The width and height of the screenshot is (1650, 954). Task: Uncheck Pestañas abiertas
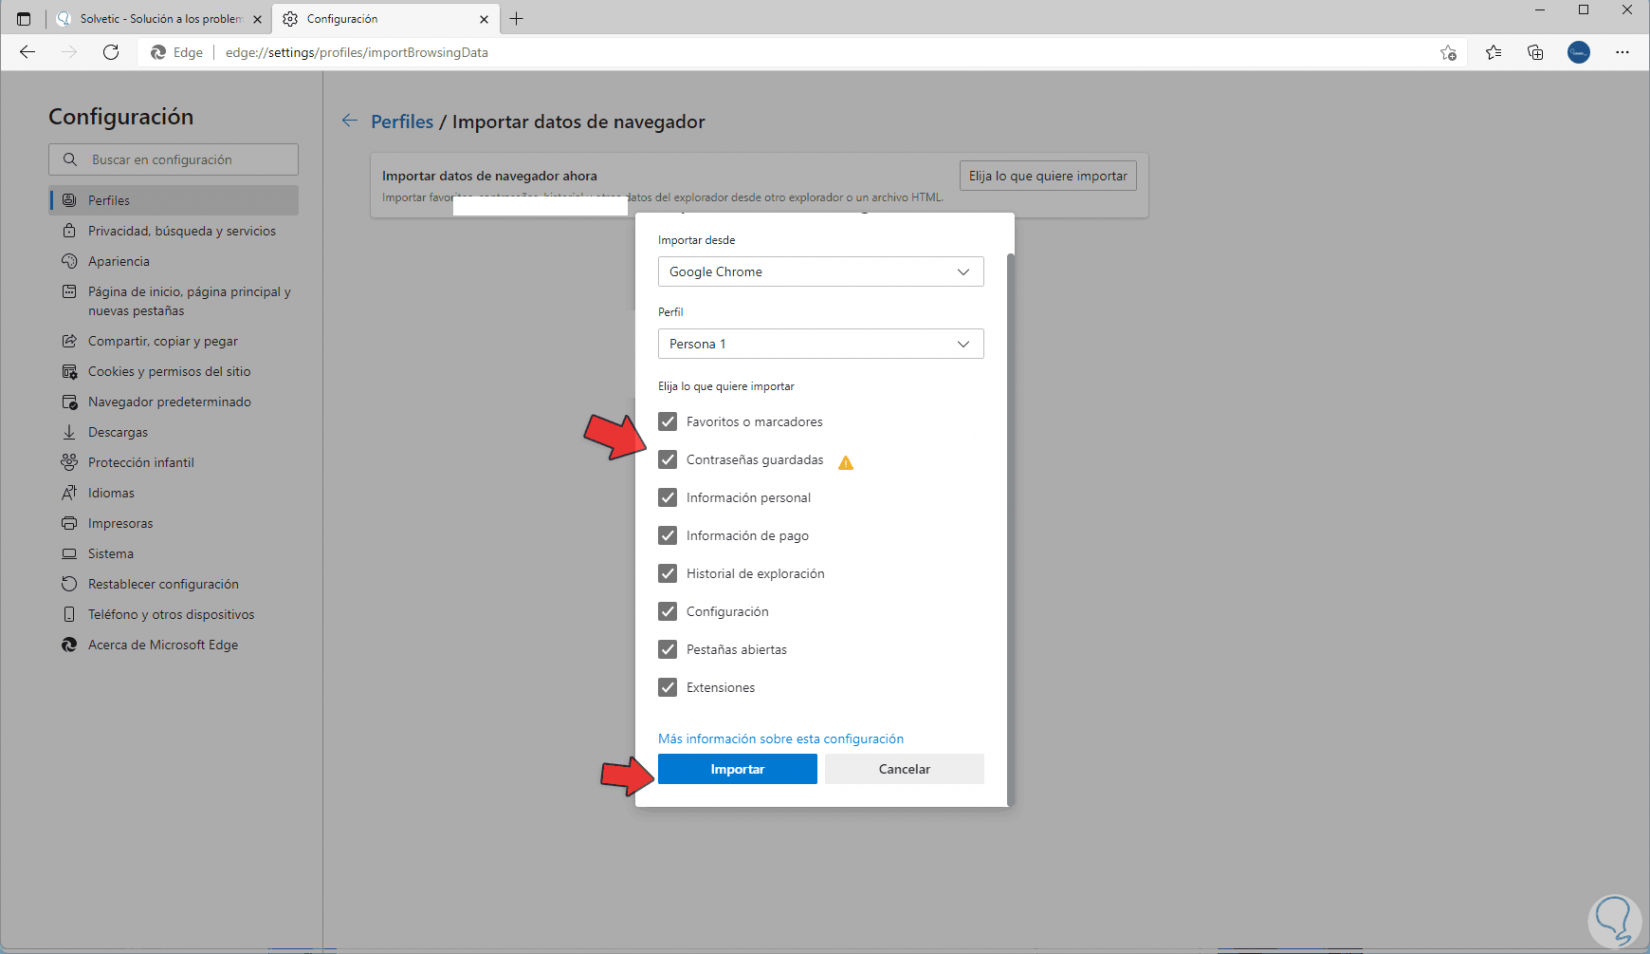[668, 650]
